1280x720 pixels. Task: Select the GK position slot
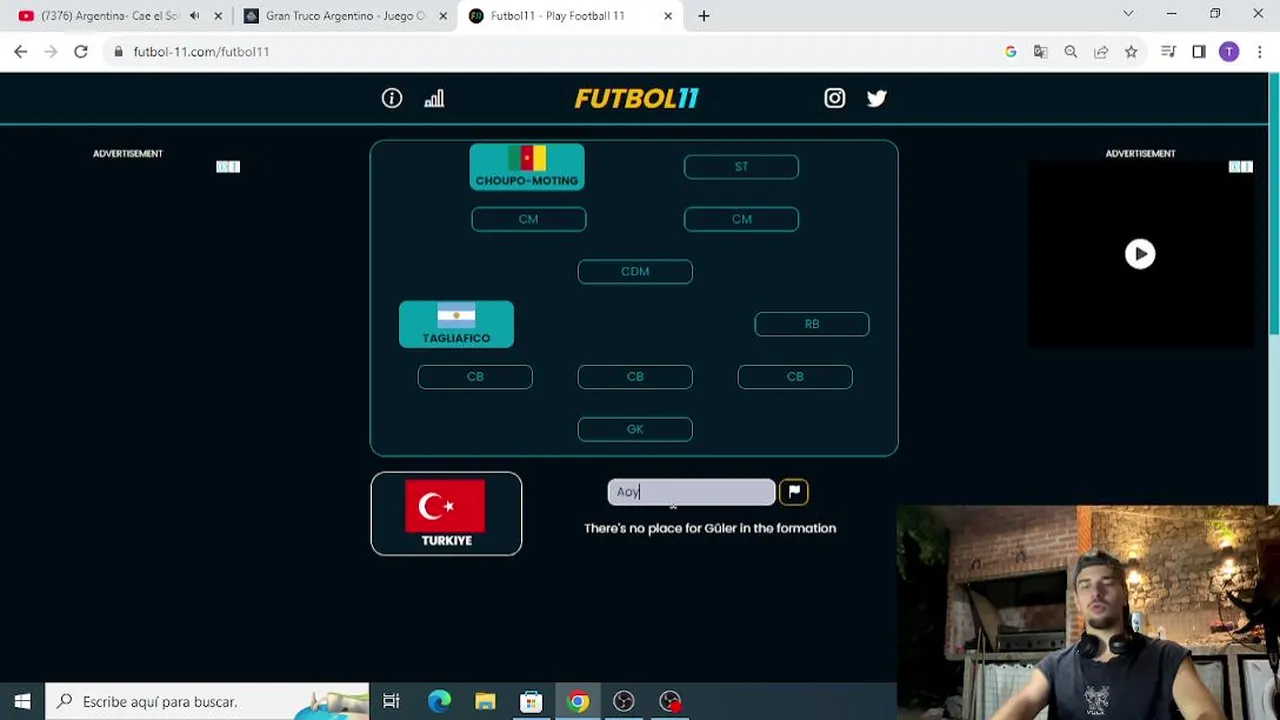(635, 429)
